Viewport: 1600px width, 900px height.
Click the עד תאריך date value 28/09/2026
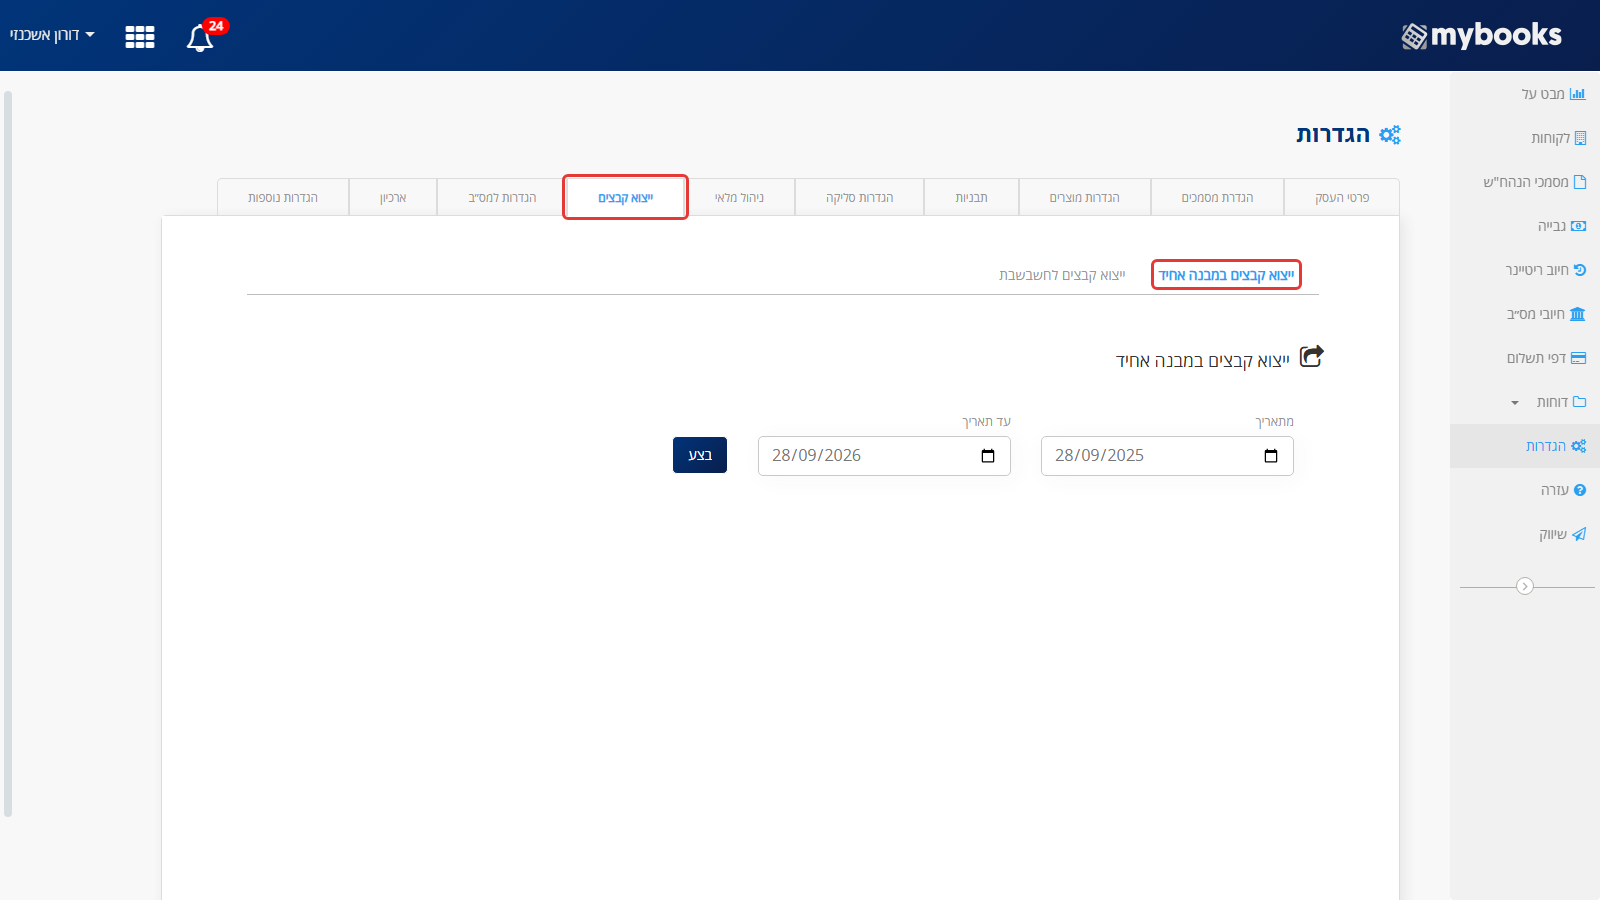816,456
